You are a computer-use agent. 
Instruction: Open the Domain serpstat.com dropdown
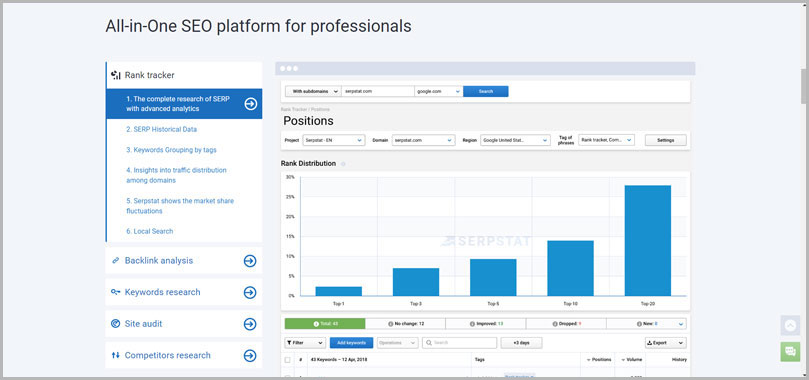424,140
